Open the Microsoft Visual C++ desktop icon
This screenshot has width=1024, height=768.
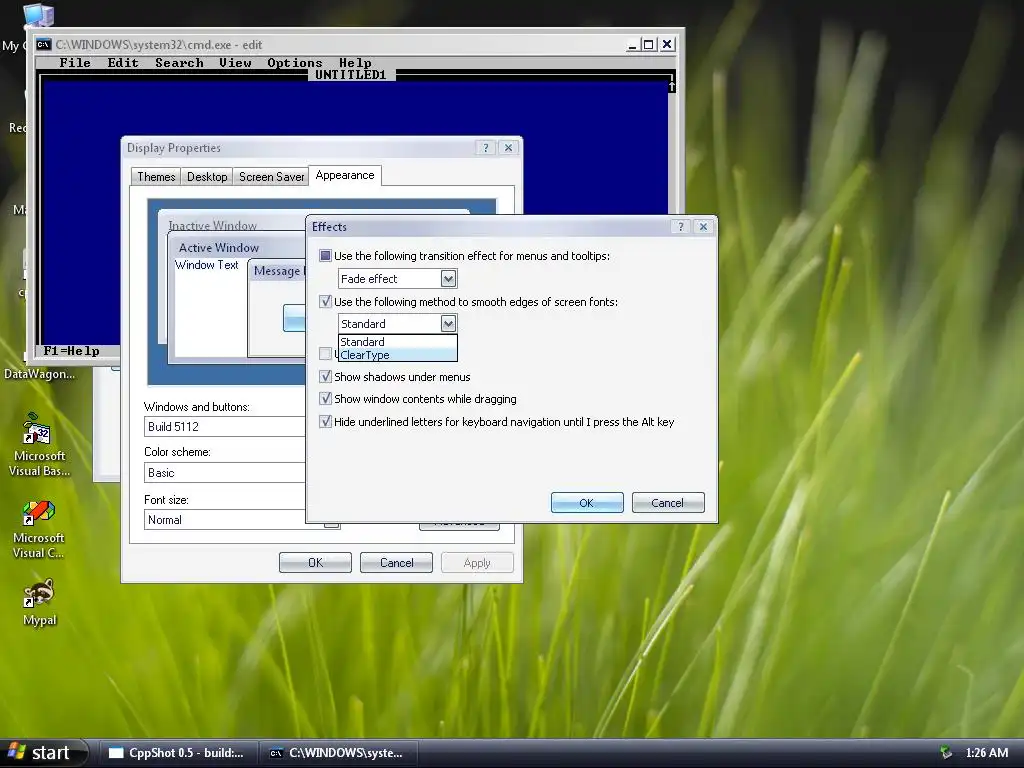(39, 528)
